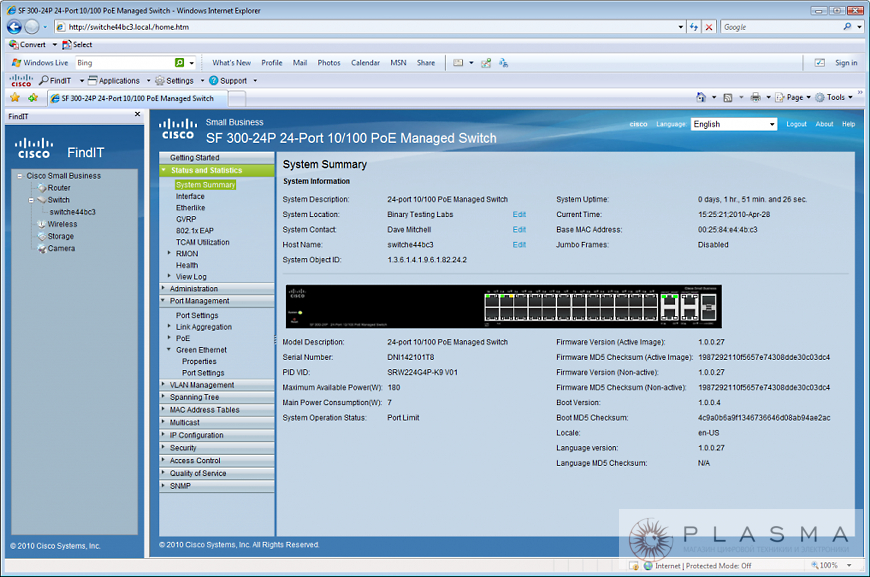Select Wireless in the FindIT tree
This screenshot has height=577, width=870.
[62, 224]
